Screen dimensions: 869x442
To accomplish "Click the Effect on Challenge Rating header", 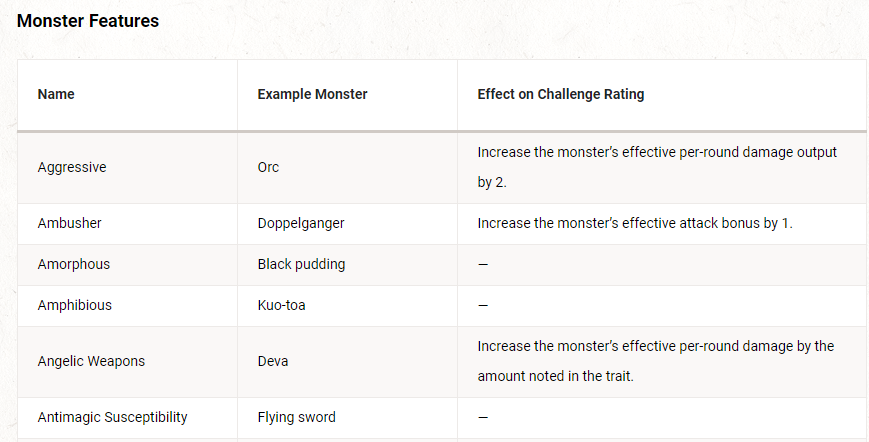I will tap(560, 95).
